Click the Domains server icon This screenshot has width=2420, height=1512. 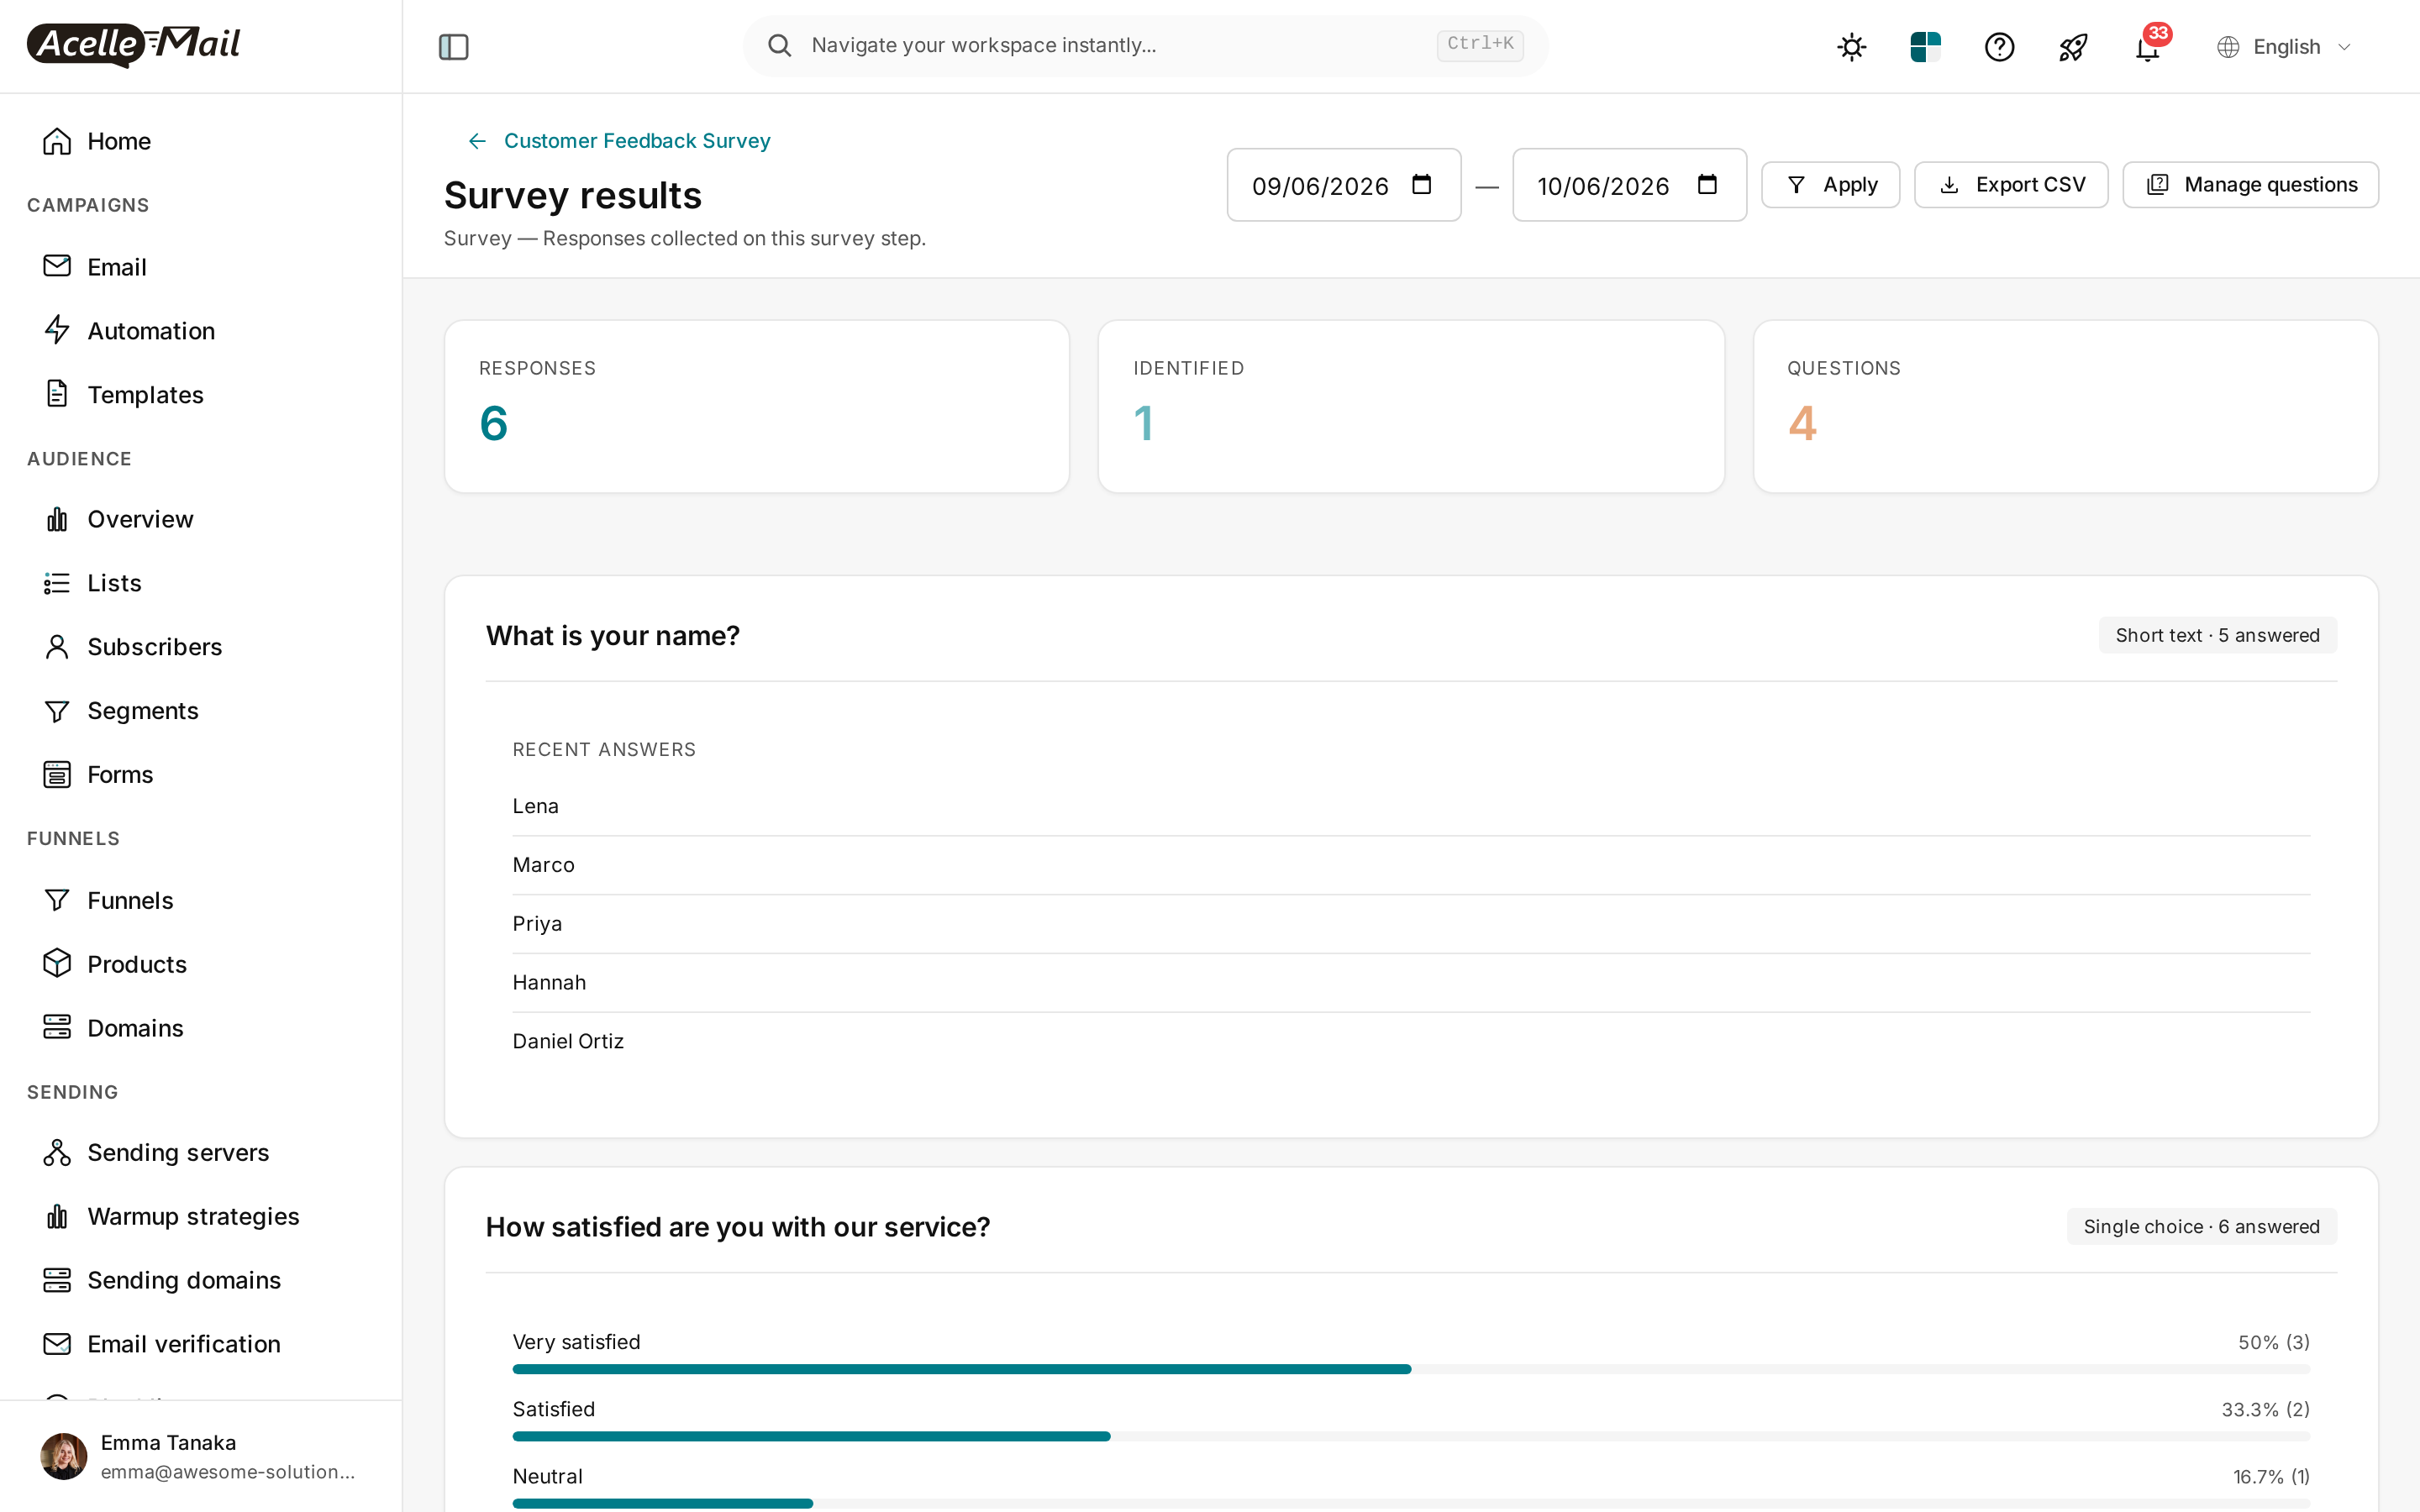coord(57,1028)
